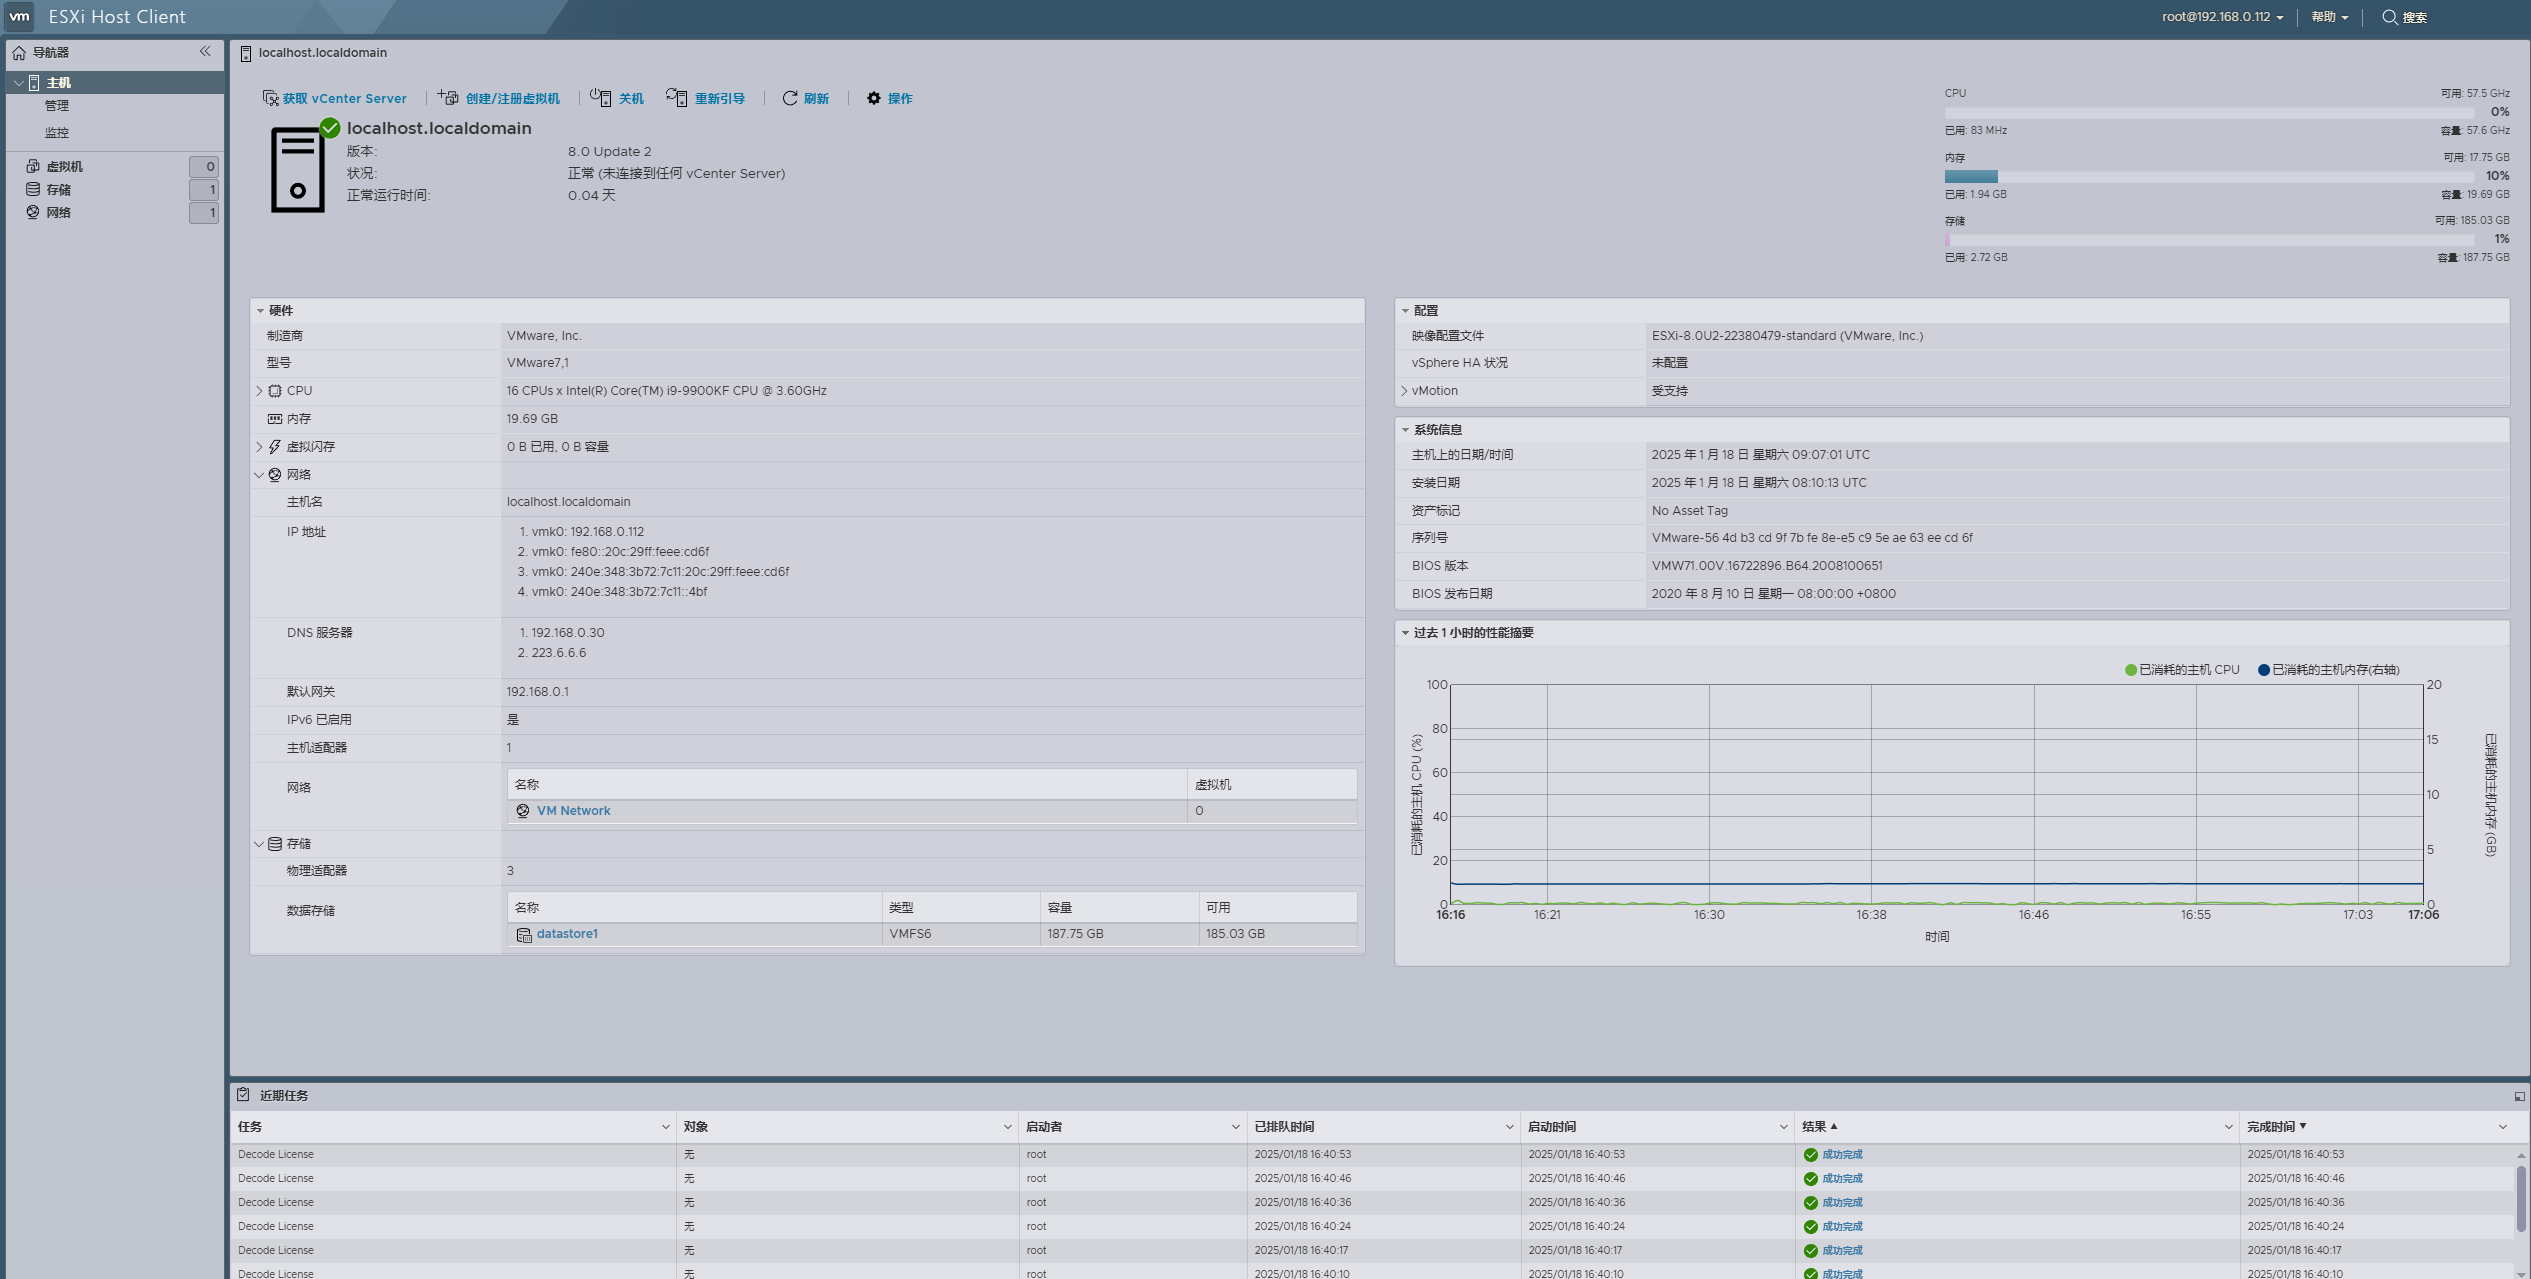Select Virtual Machines in navigator

coord(65,167)
